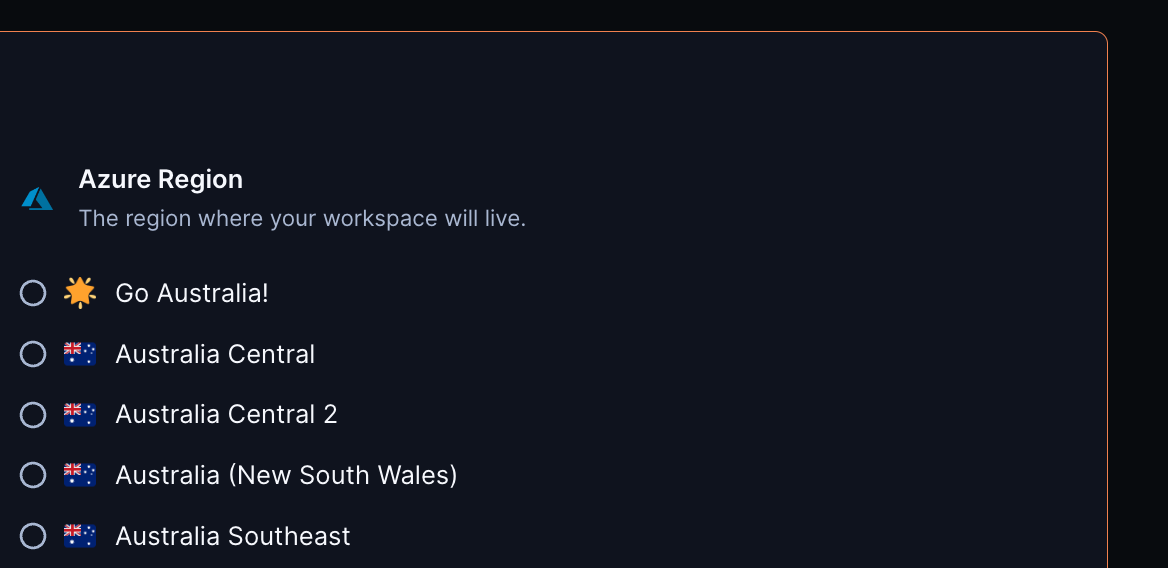Click the Australia (New South Wales) flag icon
The image size is (1168, 568).
click(x=80, y=475)
